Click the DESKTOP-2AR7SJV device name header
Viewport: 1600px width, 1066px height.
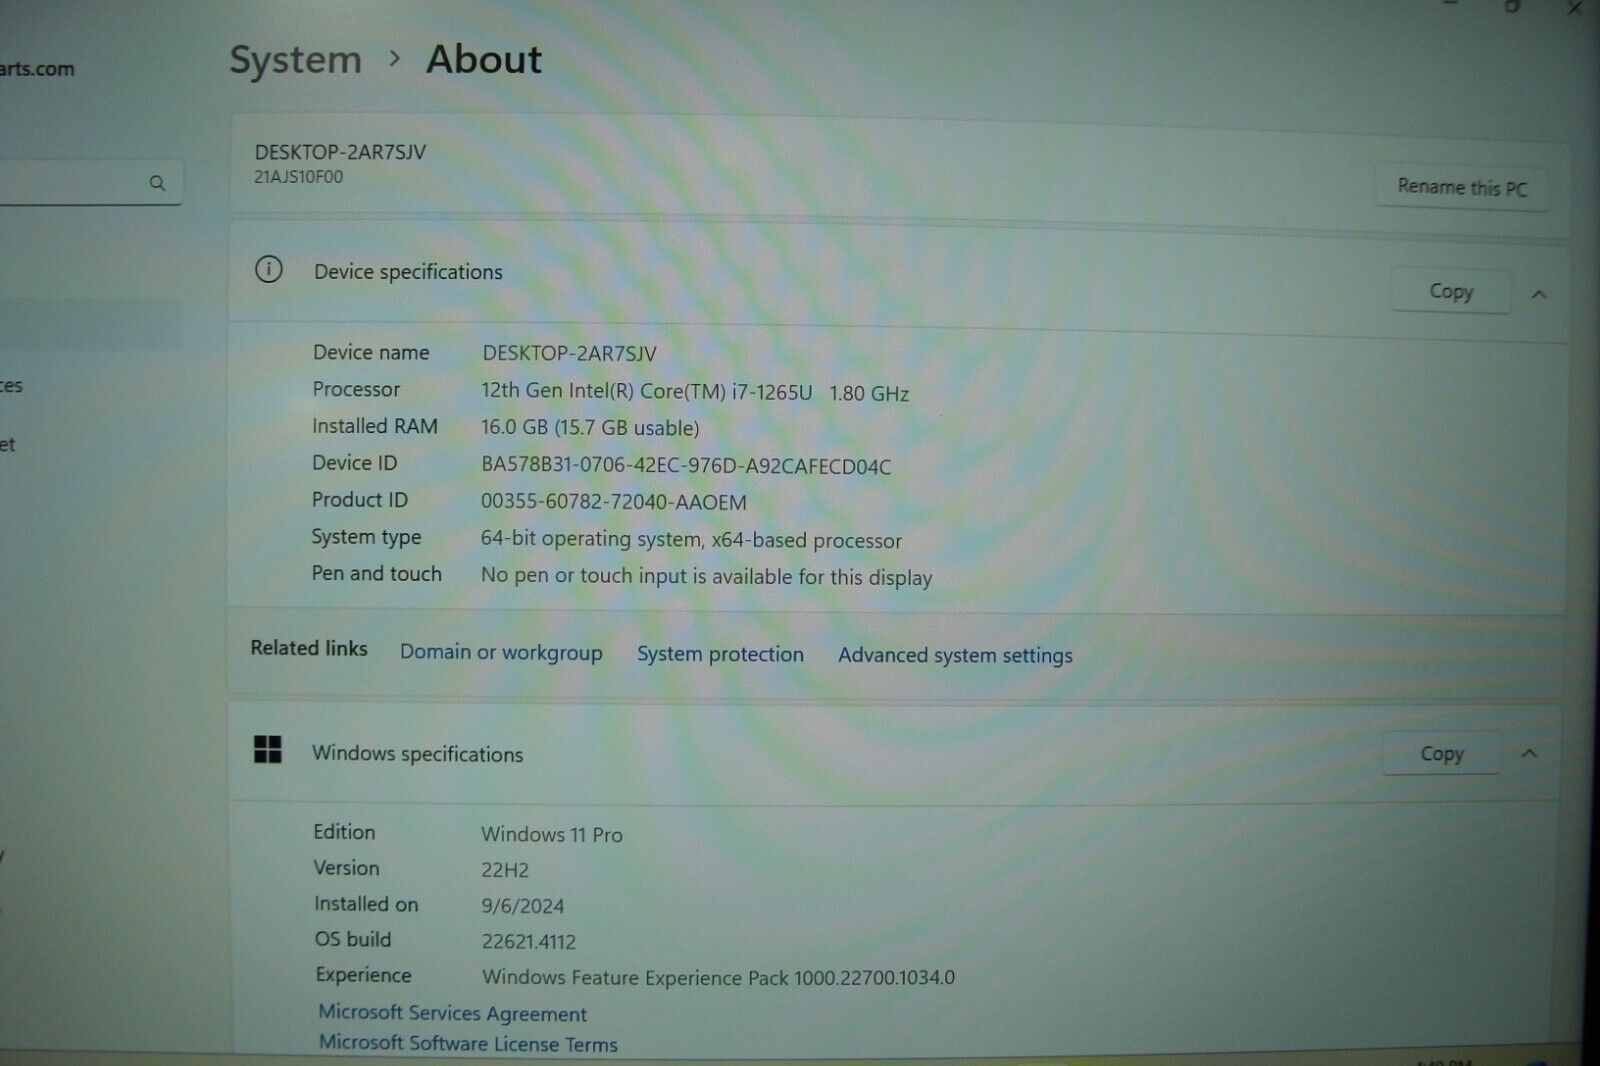[340, 153]
